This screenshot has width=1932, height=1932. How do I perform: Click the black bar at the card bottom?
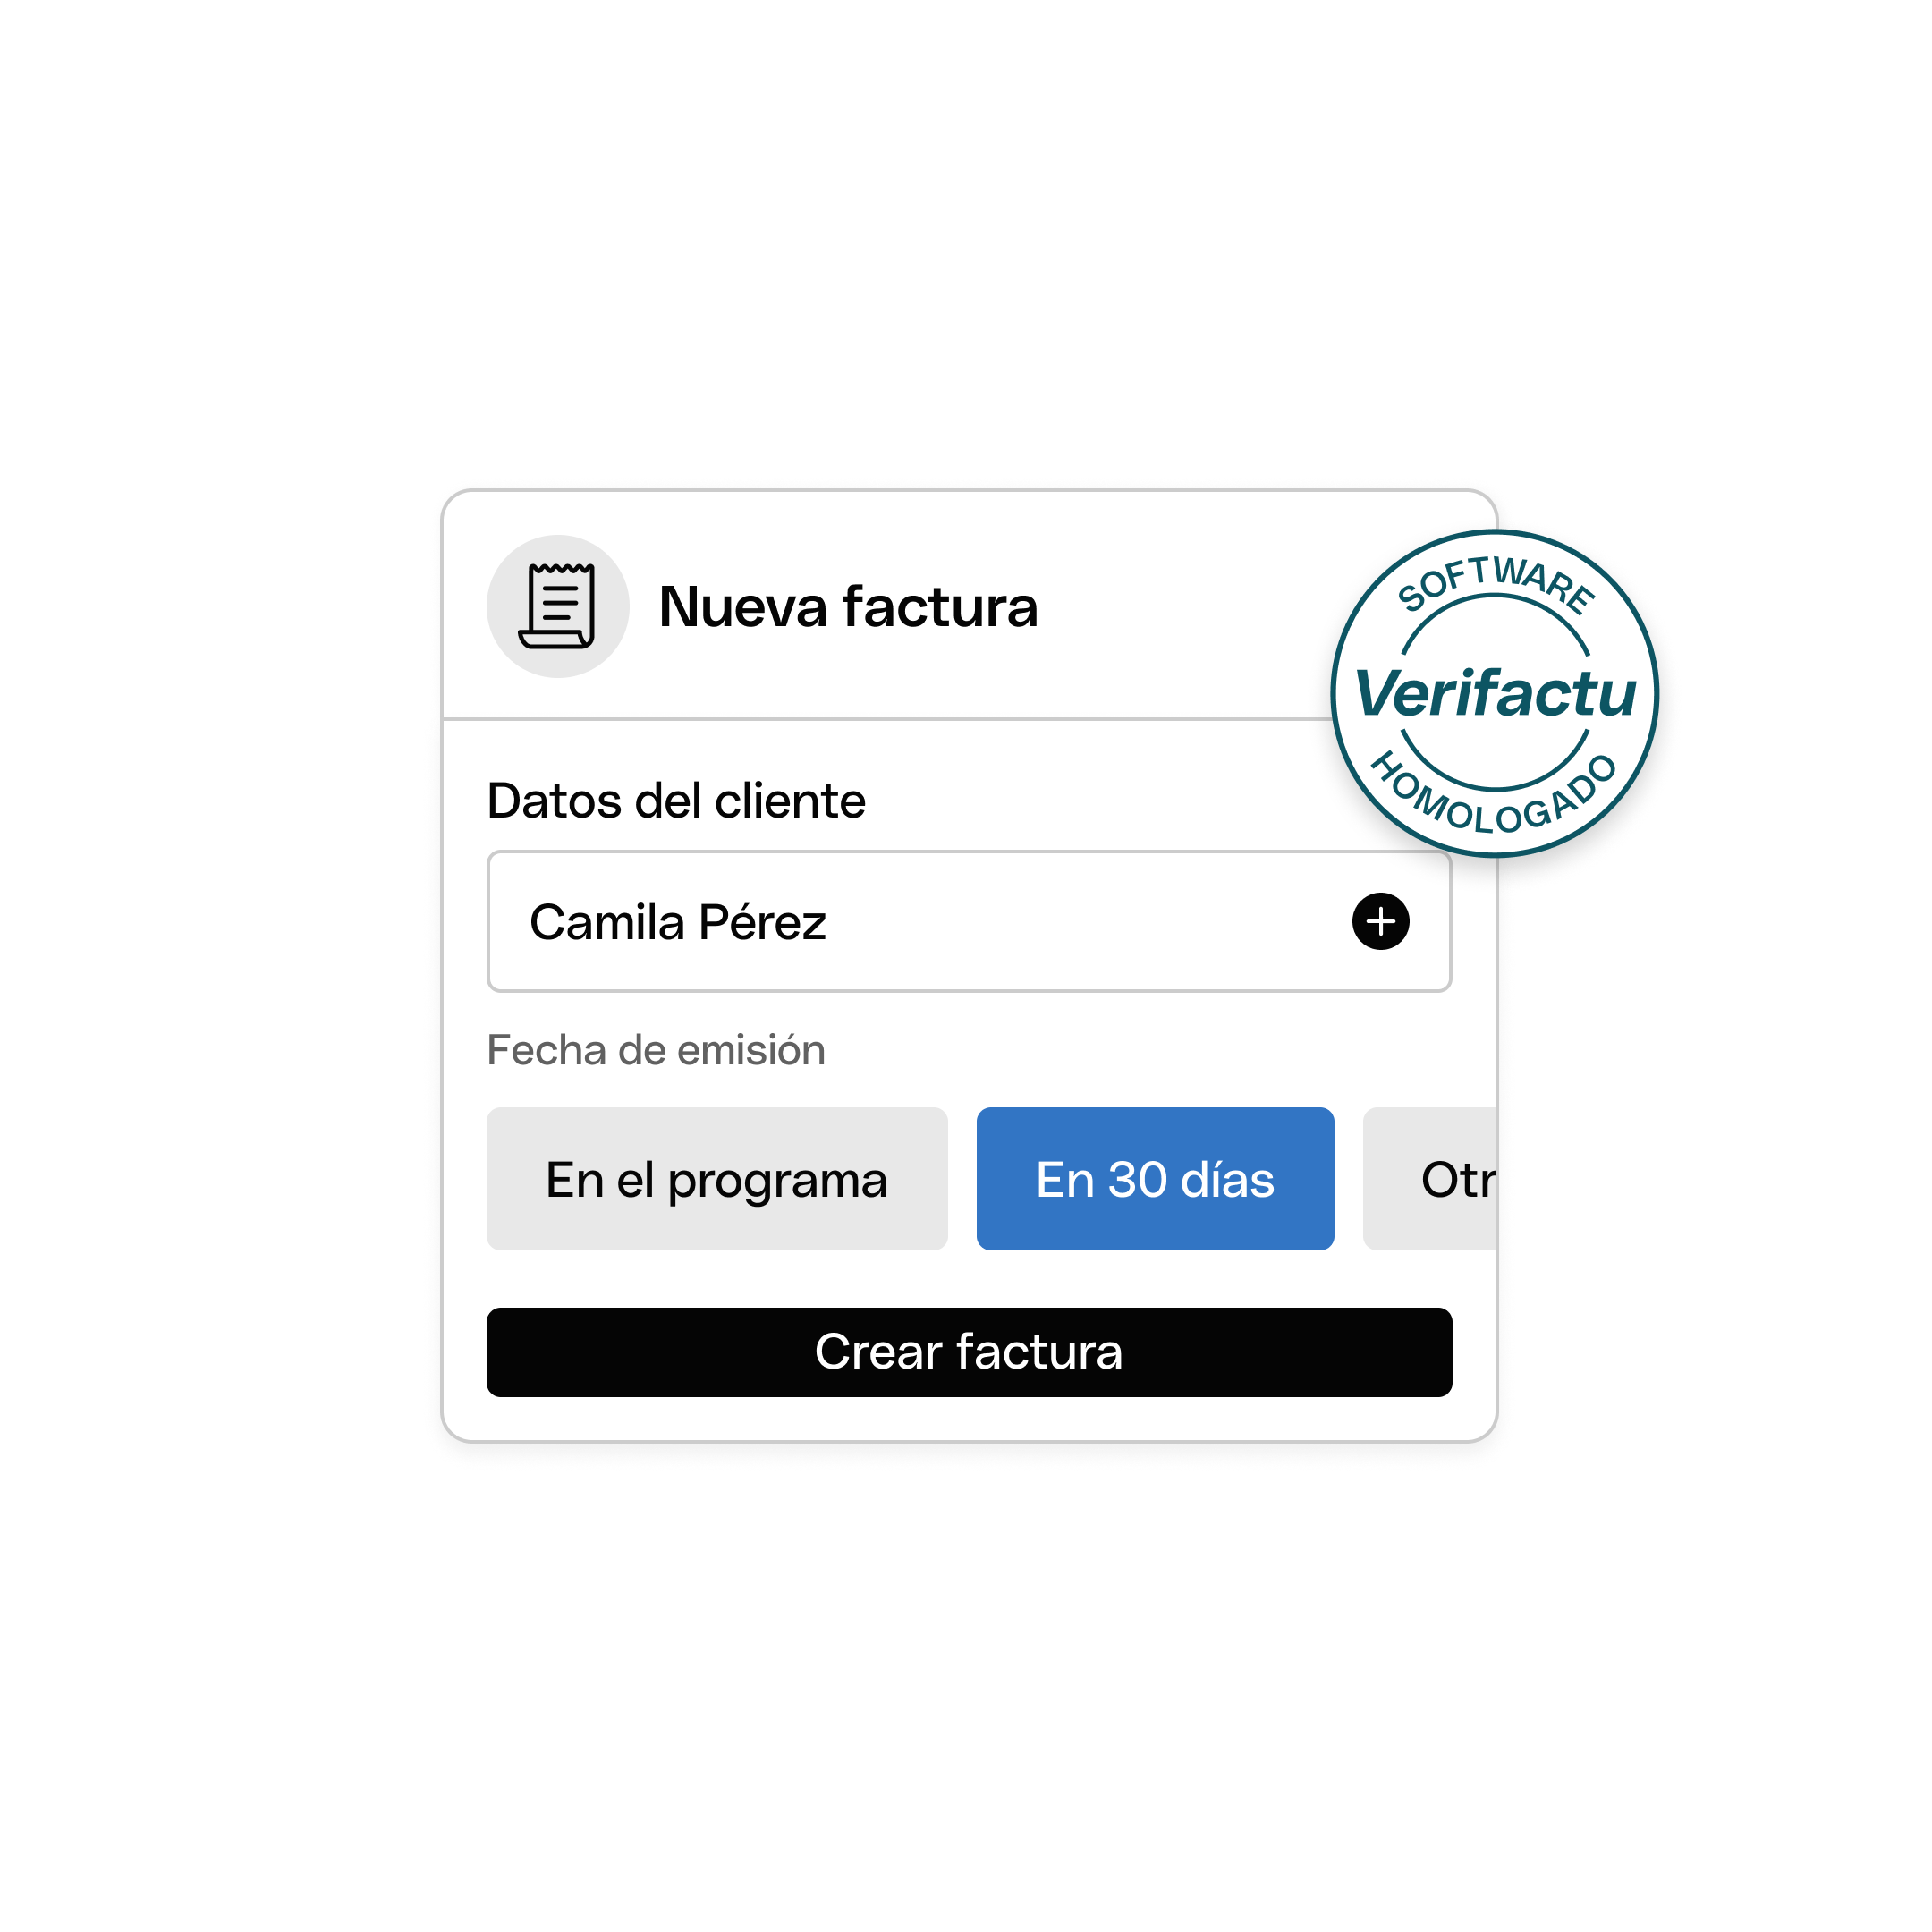(x=969, y=1352)
